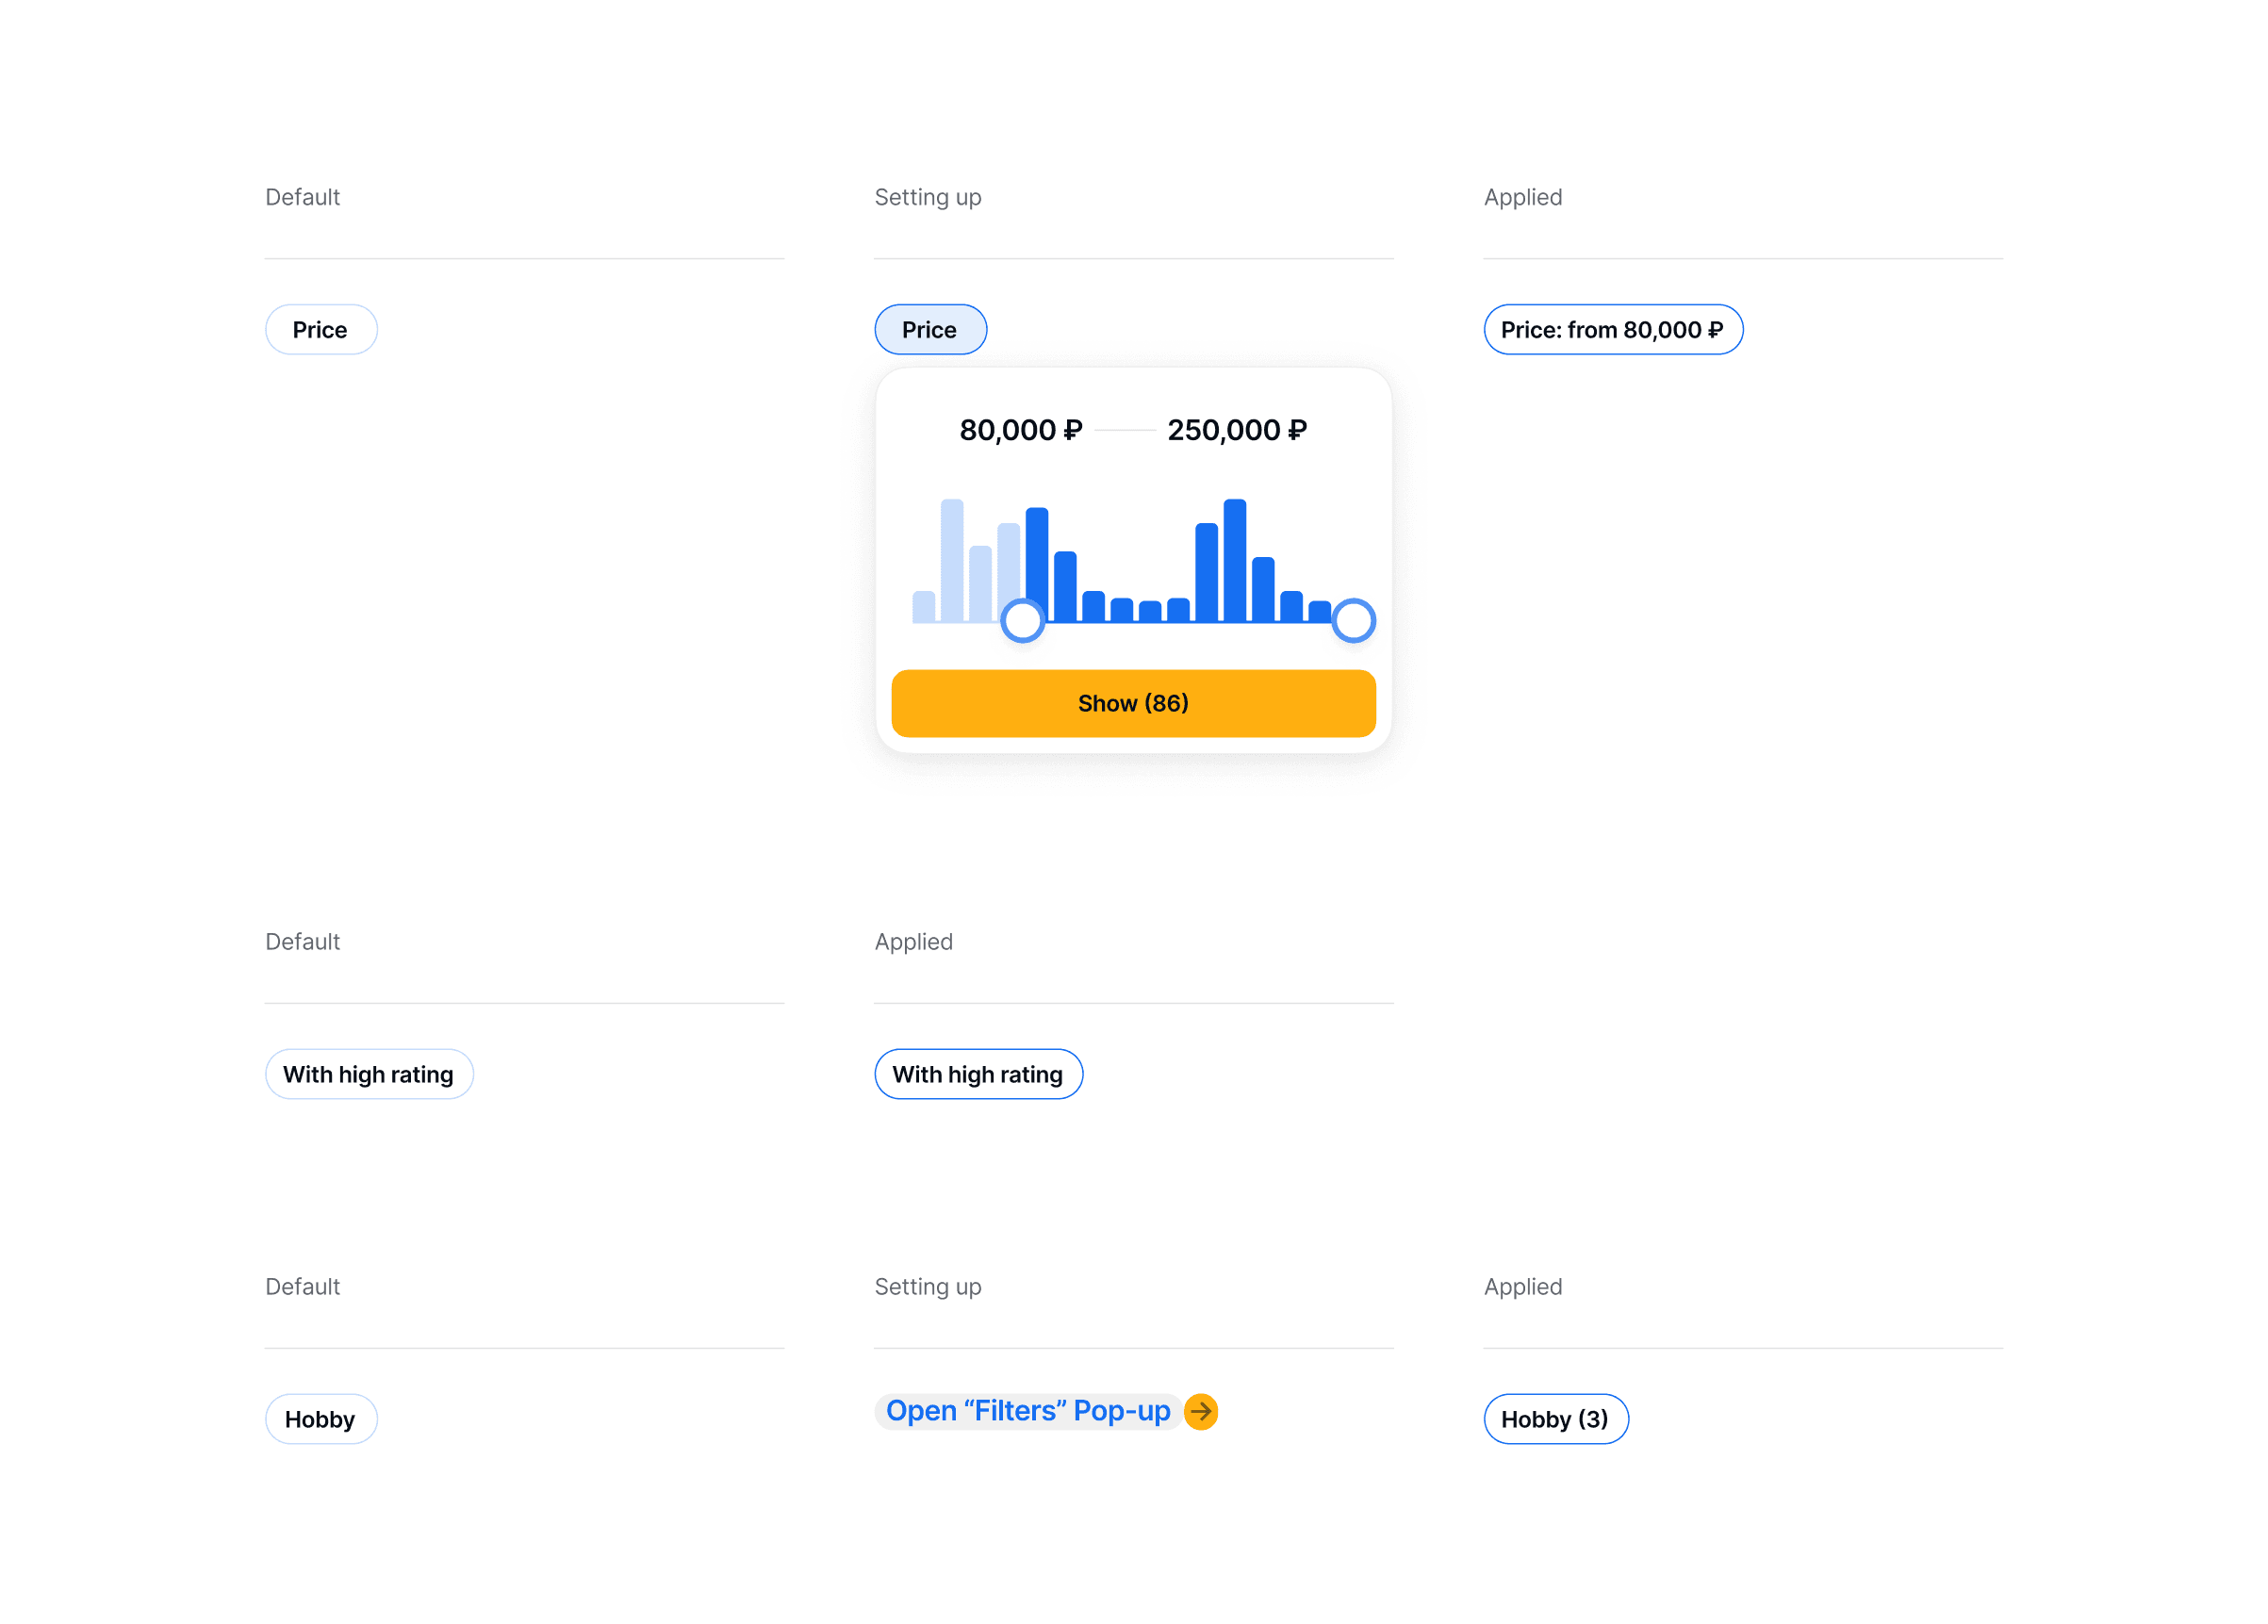
Task: Click the Show (86) button
Action: point(1133,703)
